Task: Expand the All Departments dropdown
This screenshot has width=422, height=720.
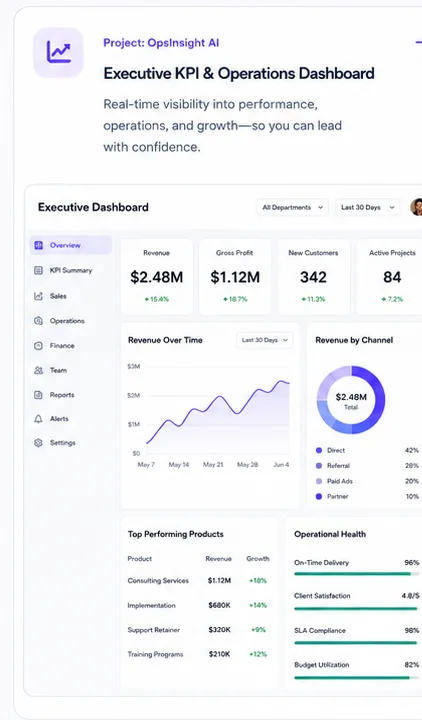Action: click(293, 208)
